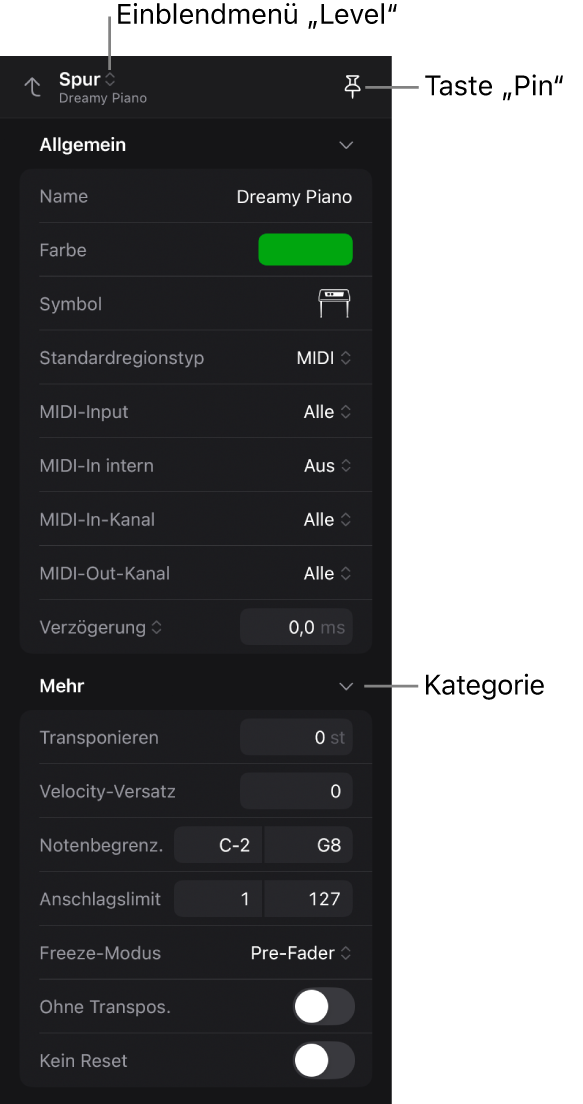Select the Freeze-Modus Pre-Fader menu
Screen dimensions: 583x1104
[x=301, y=953]
